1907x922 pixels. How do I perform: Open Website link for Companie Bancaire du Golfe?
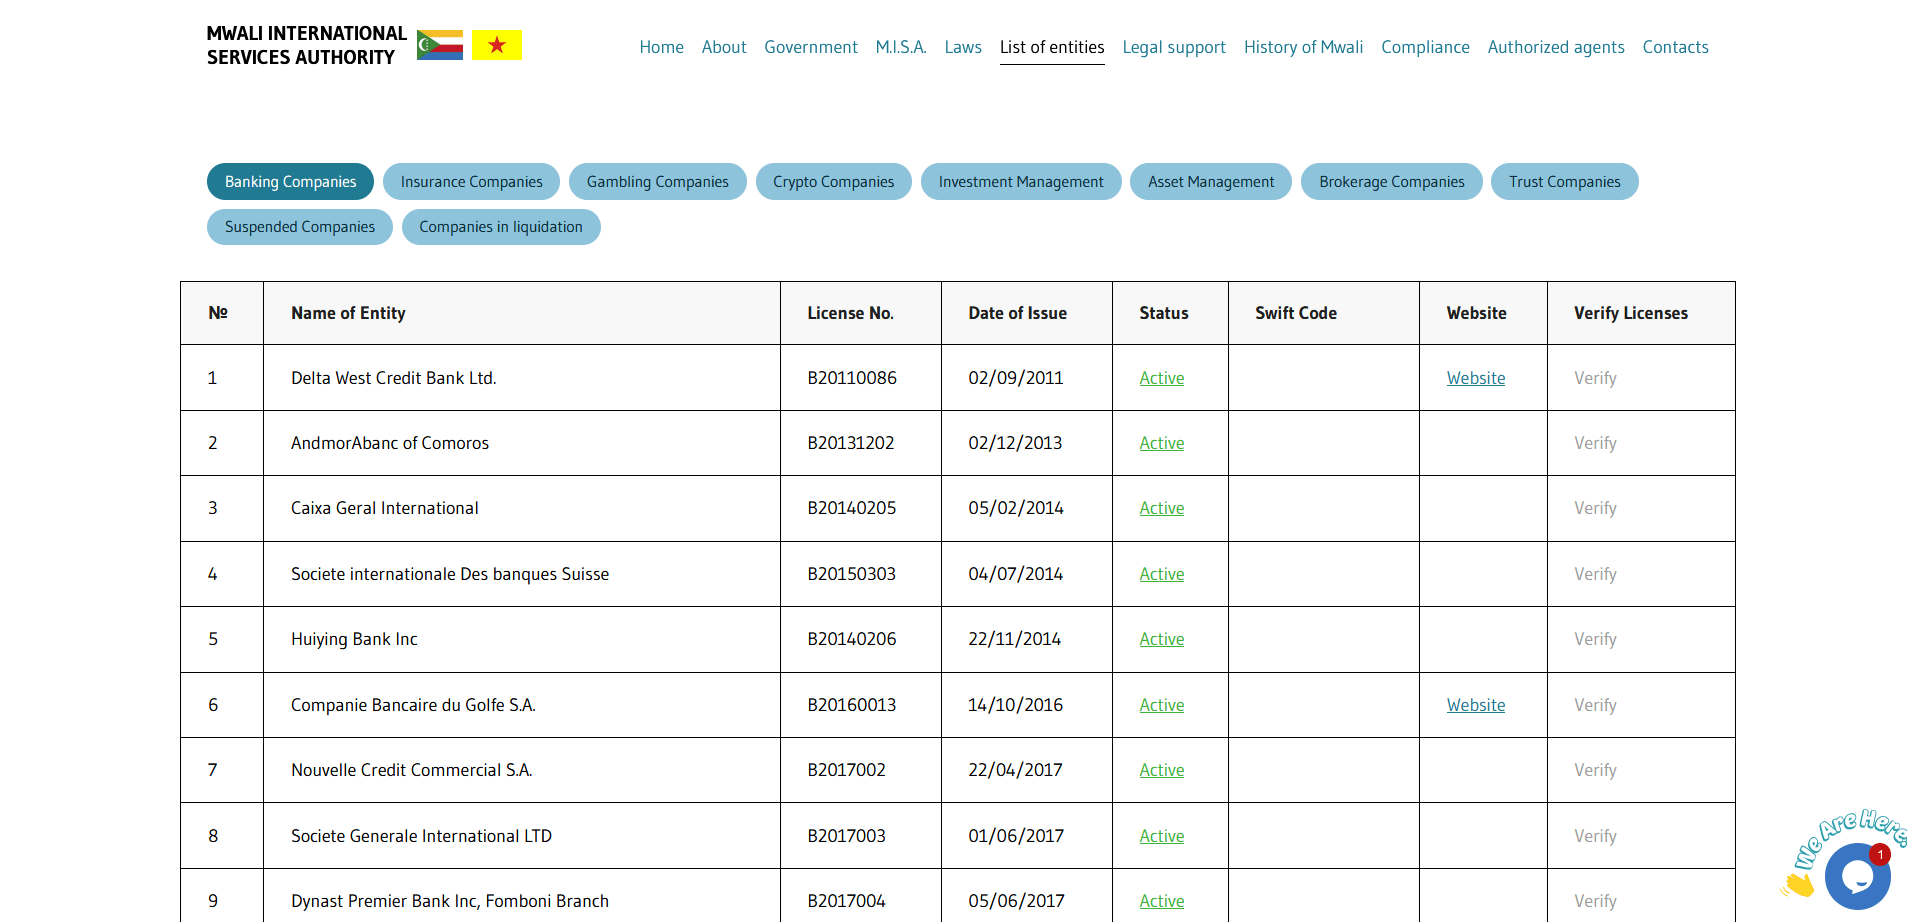click(x=1475, y=705)
